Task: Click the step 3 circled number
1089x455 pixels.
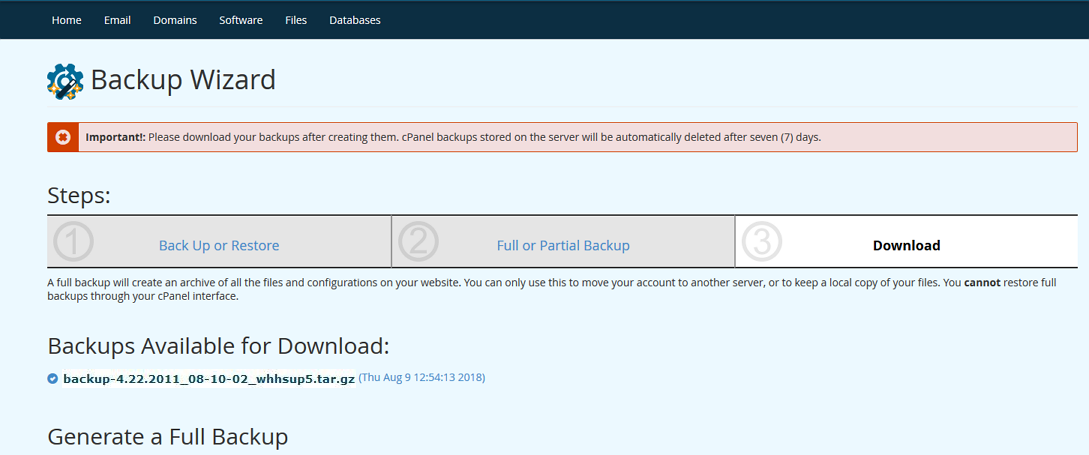Action: (762, 242)
